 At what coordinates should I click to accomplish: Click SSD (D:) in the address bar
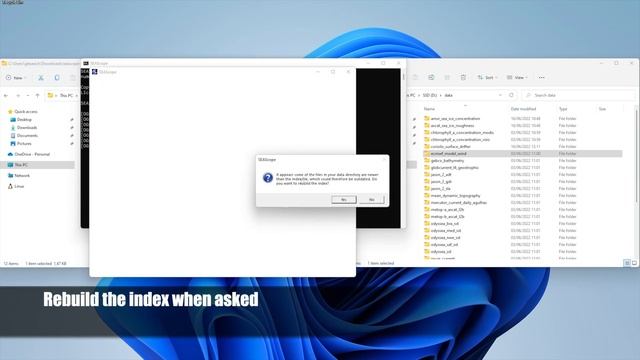click(429, 95)
